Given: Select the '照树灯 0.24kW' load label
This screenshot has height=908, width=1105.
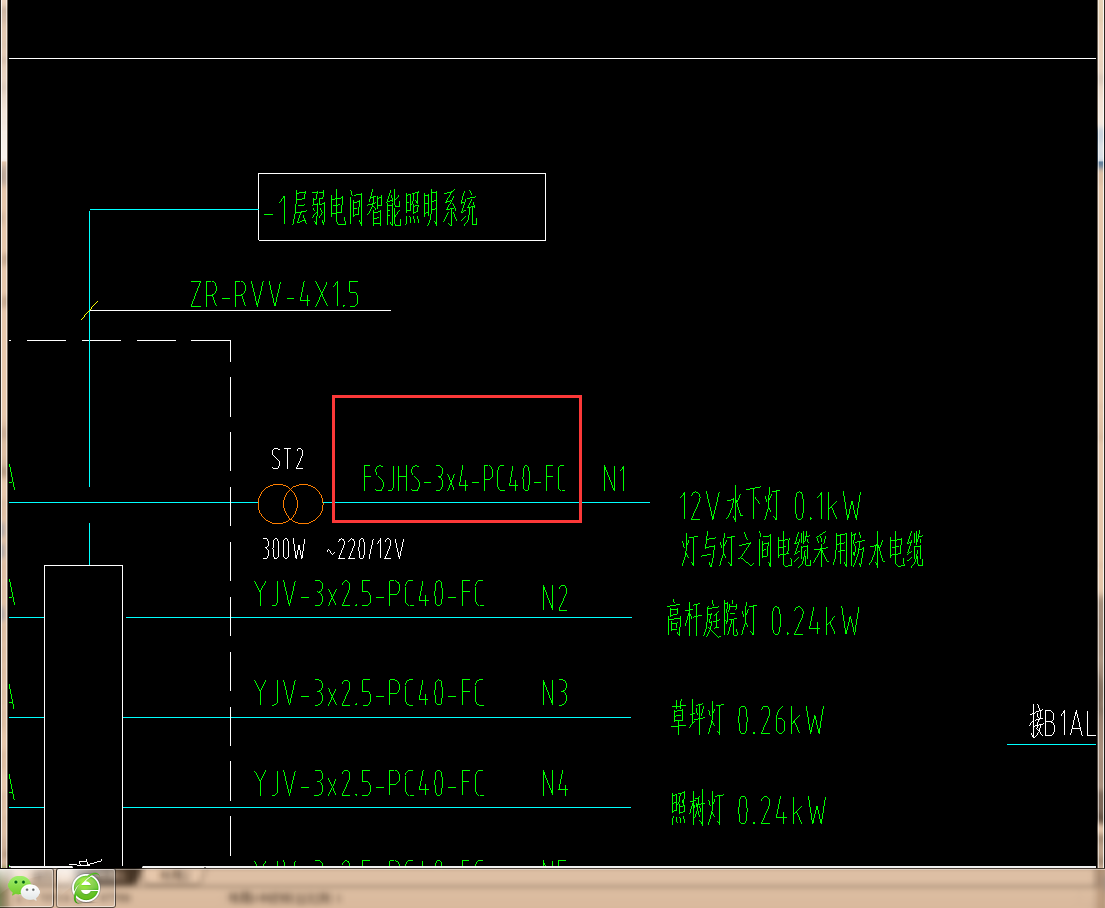Looking at the screenshot, I should coord(748,809).
